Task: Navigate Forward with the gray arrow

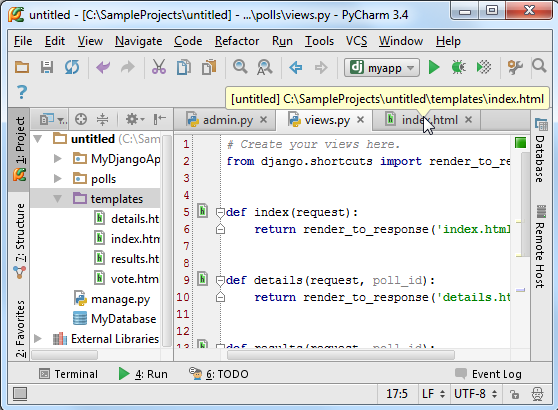Action: click(x=321, y=67)
